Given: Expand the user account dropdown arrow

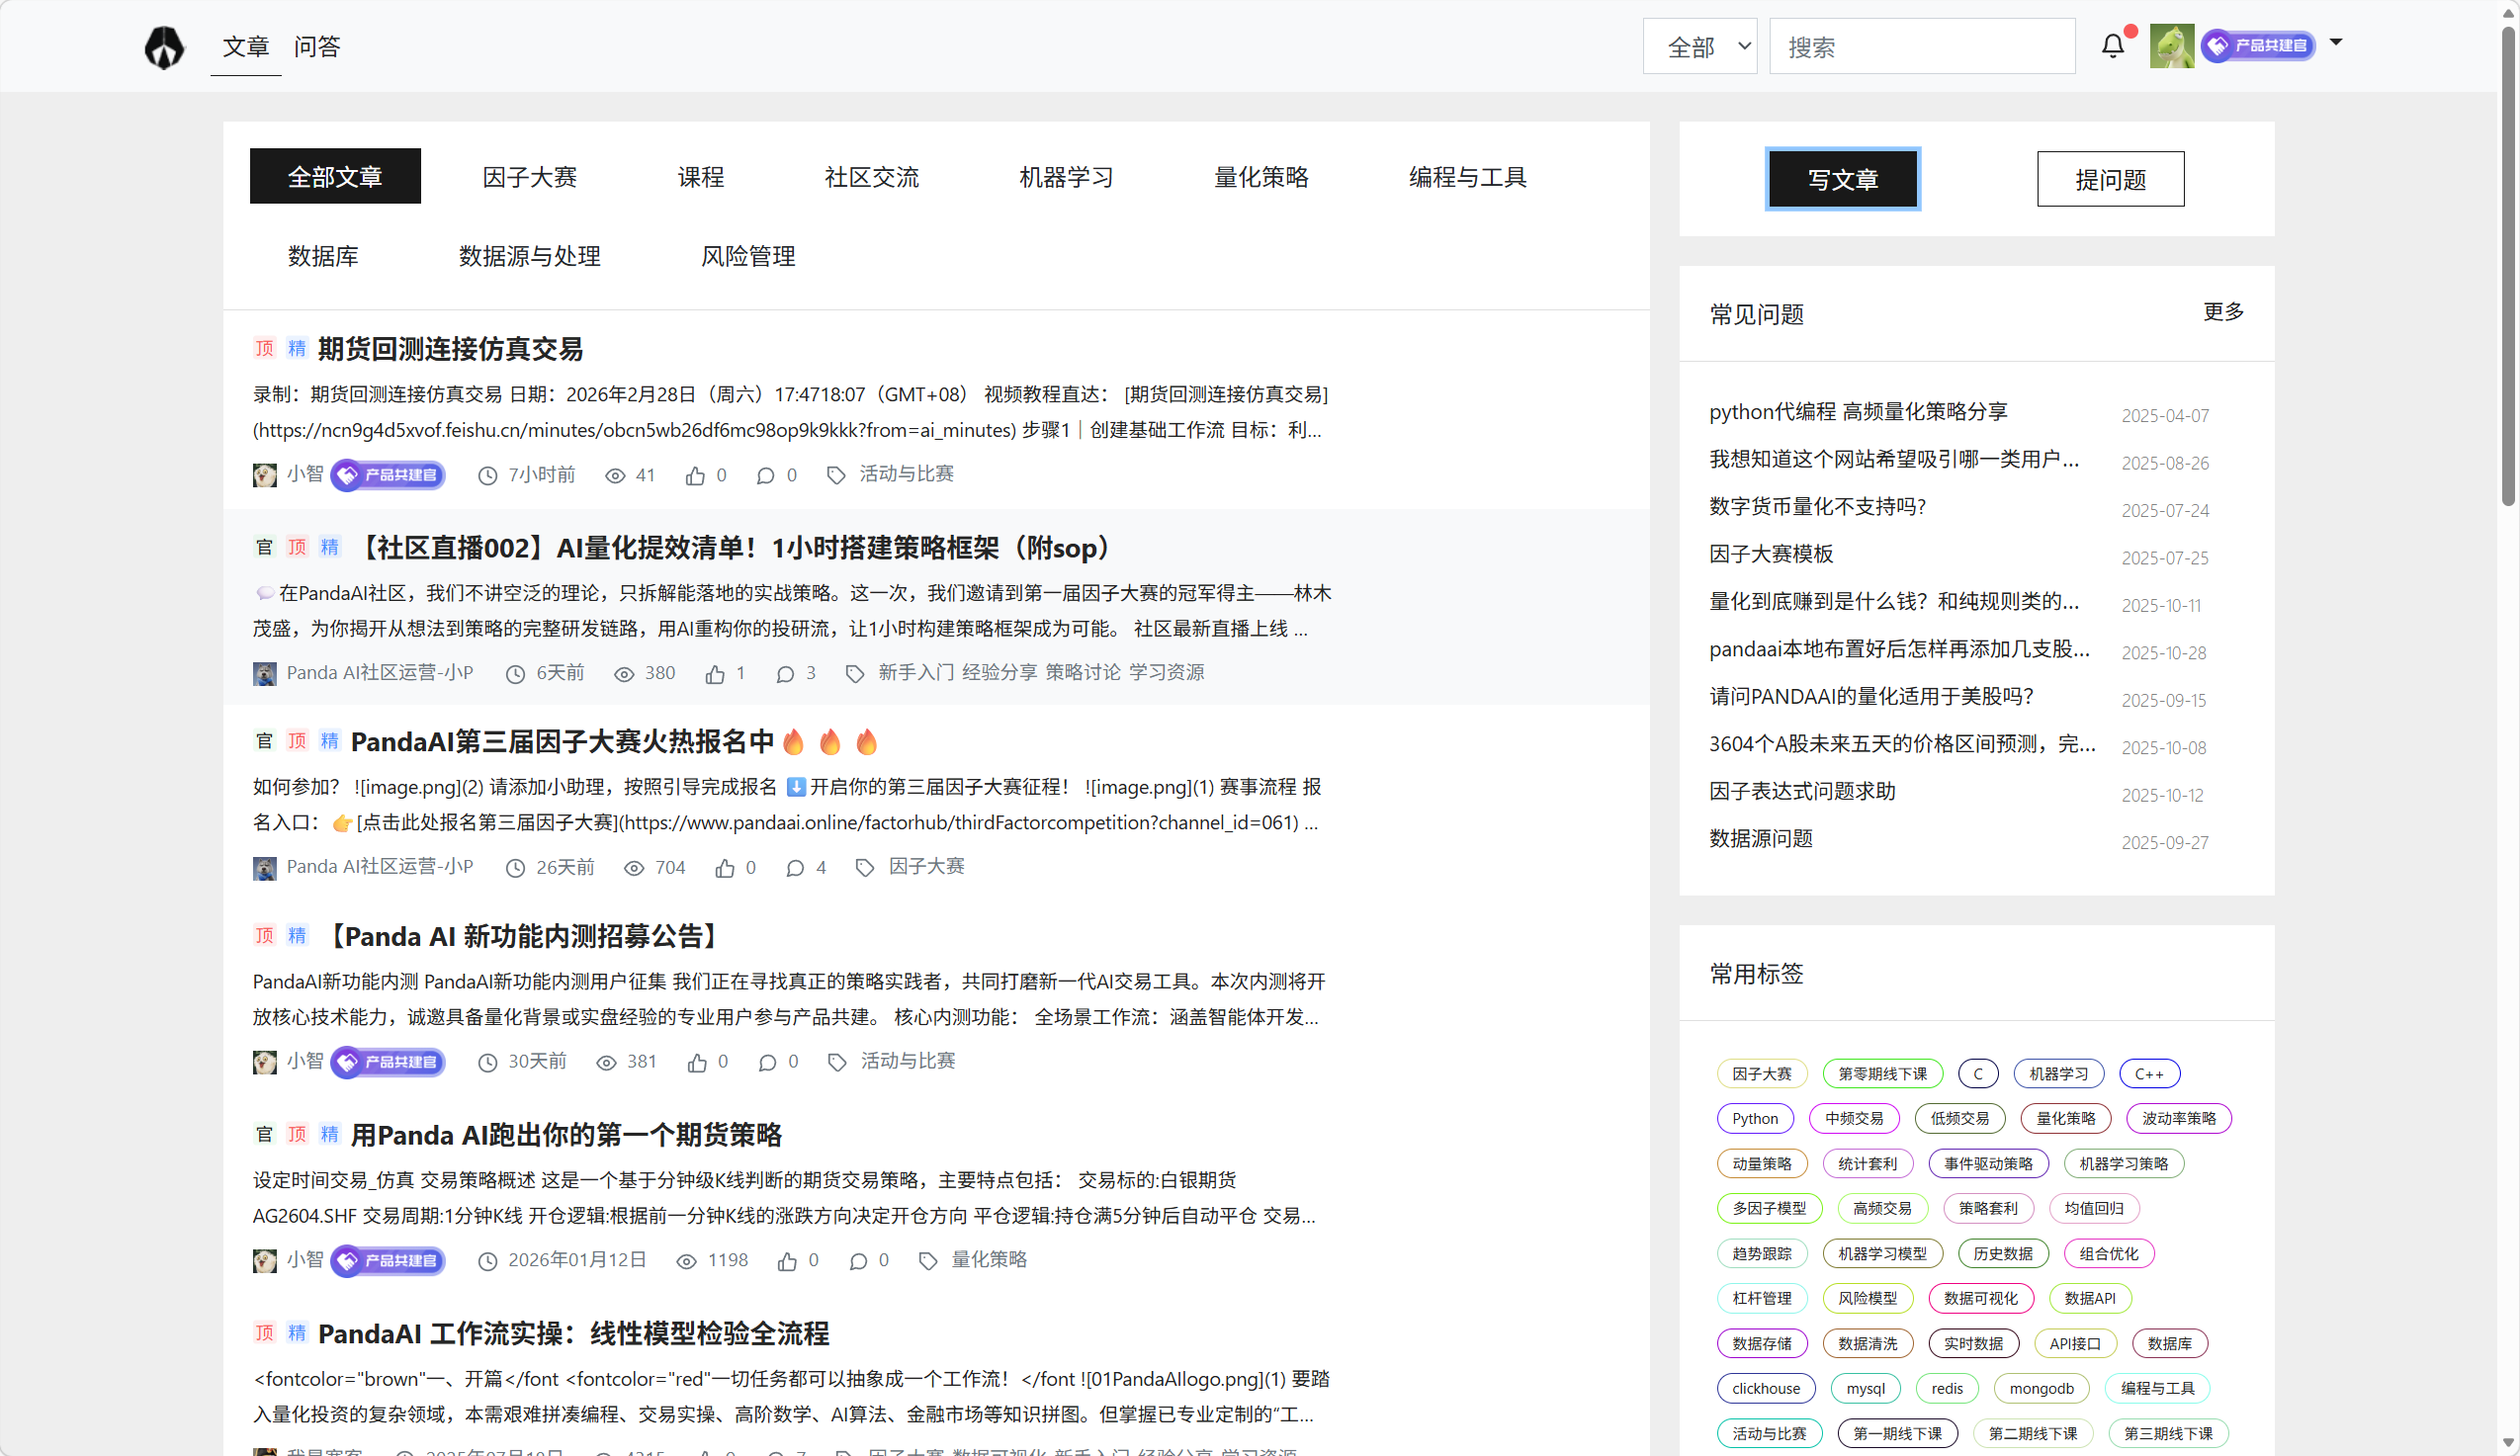Looking at the screenshot, I should 2336,42.
